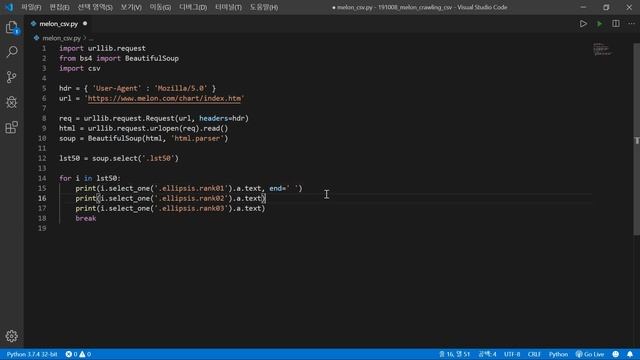Screen dimensions: 640x360
Task: Click the line 16, column 51 indicator
Action: point(454,354)
